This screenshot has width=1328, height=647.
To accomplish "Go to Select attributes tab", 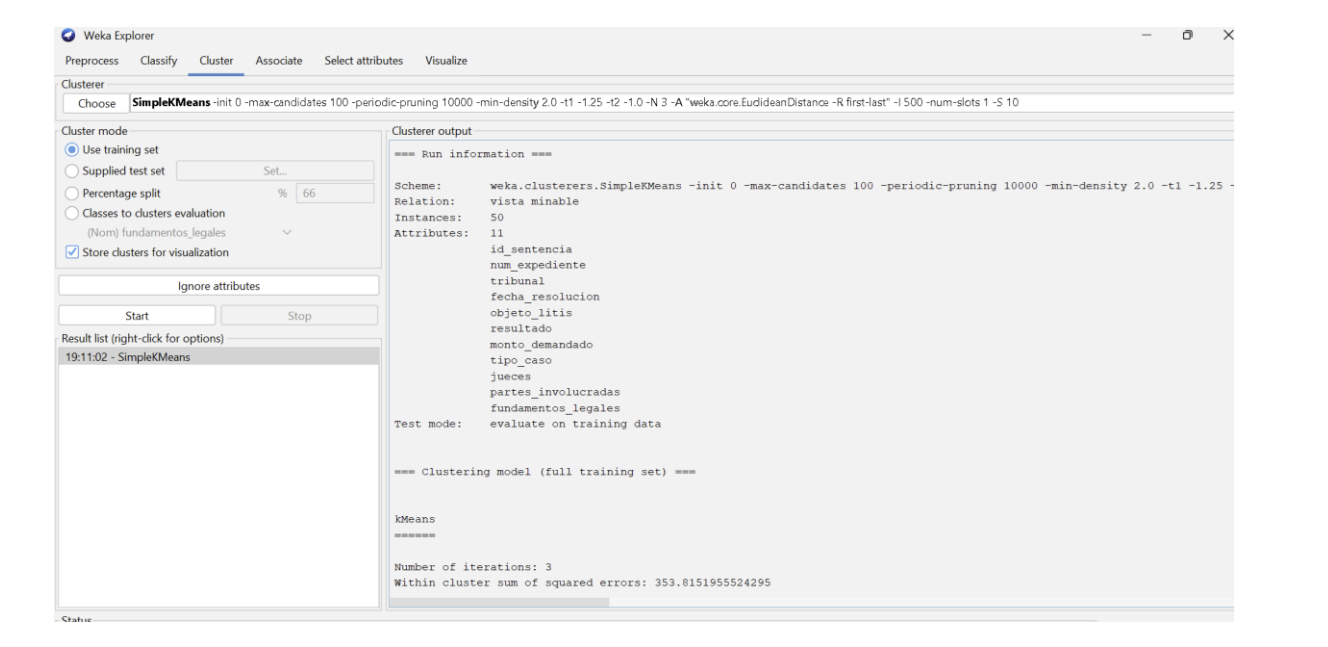I will (364, 61).
